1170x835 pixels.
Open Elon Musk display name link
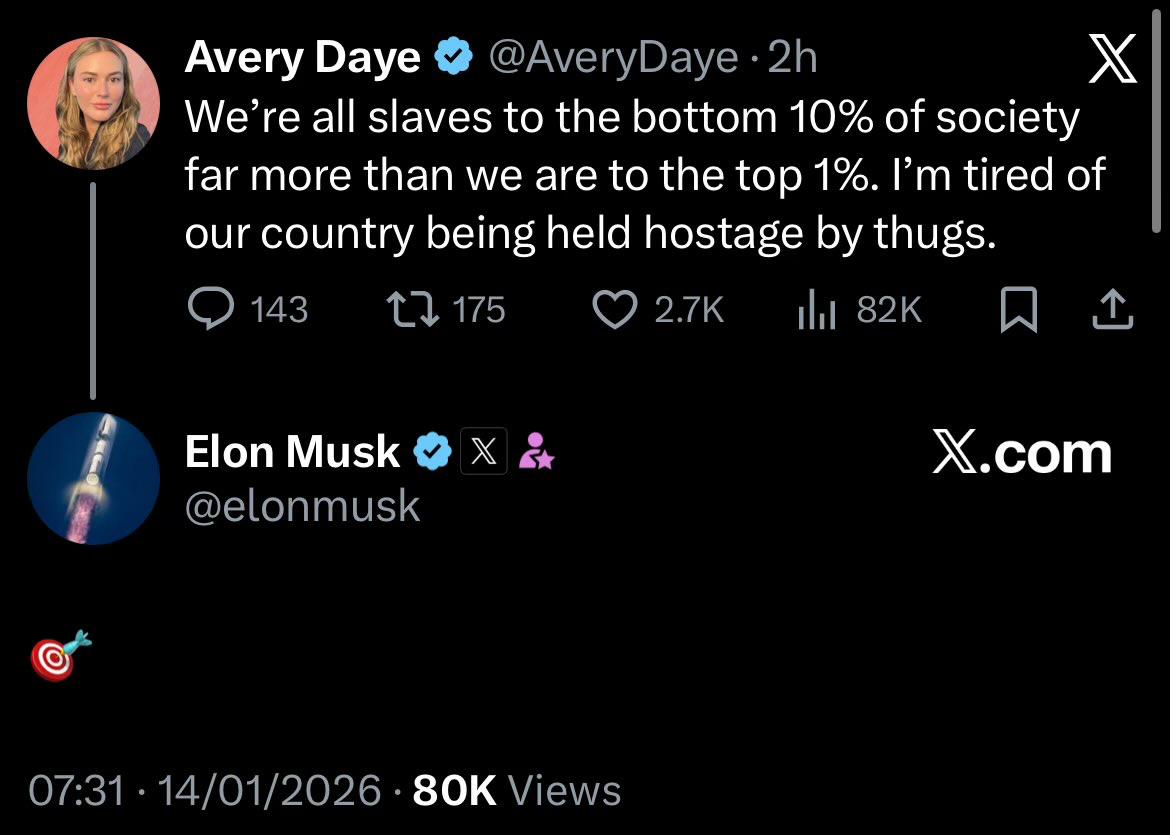292,451
